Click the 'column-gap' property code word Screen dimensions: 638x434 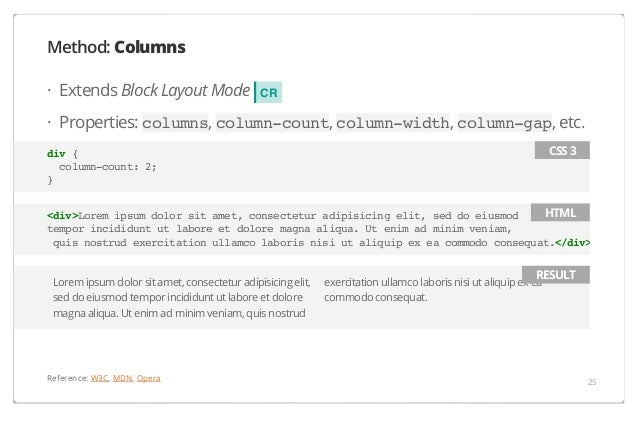tap(505, 123)
